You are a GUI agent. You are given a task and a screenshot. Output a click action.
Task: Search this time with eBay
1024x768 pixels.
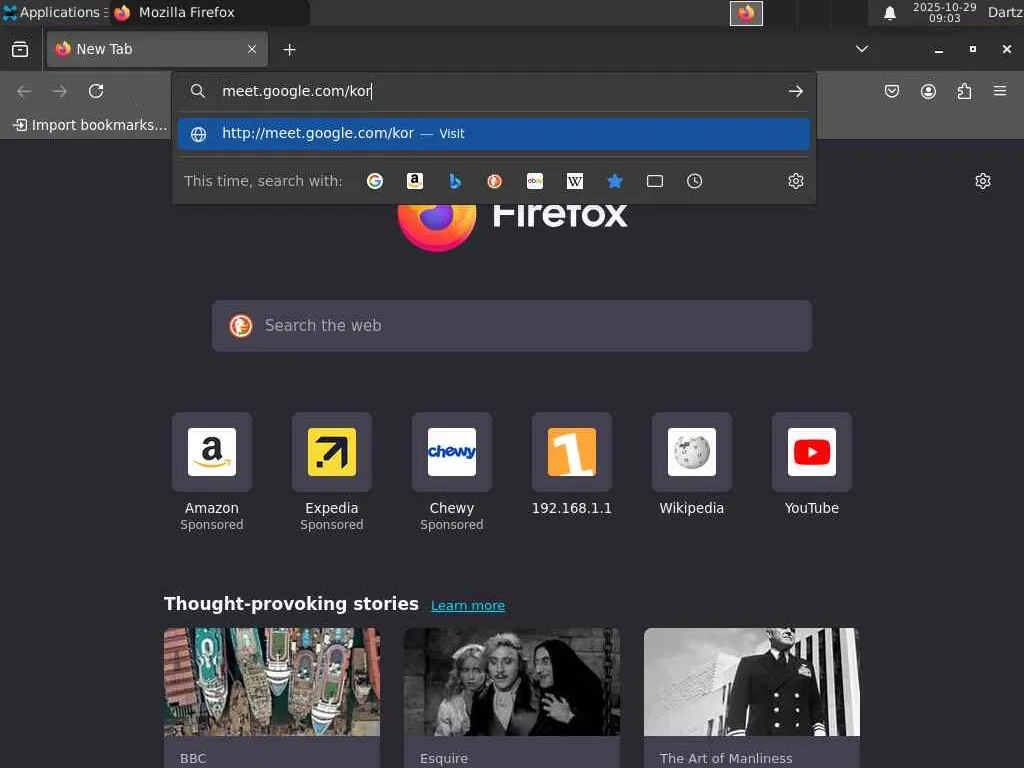click(535, 181)
